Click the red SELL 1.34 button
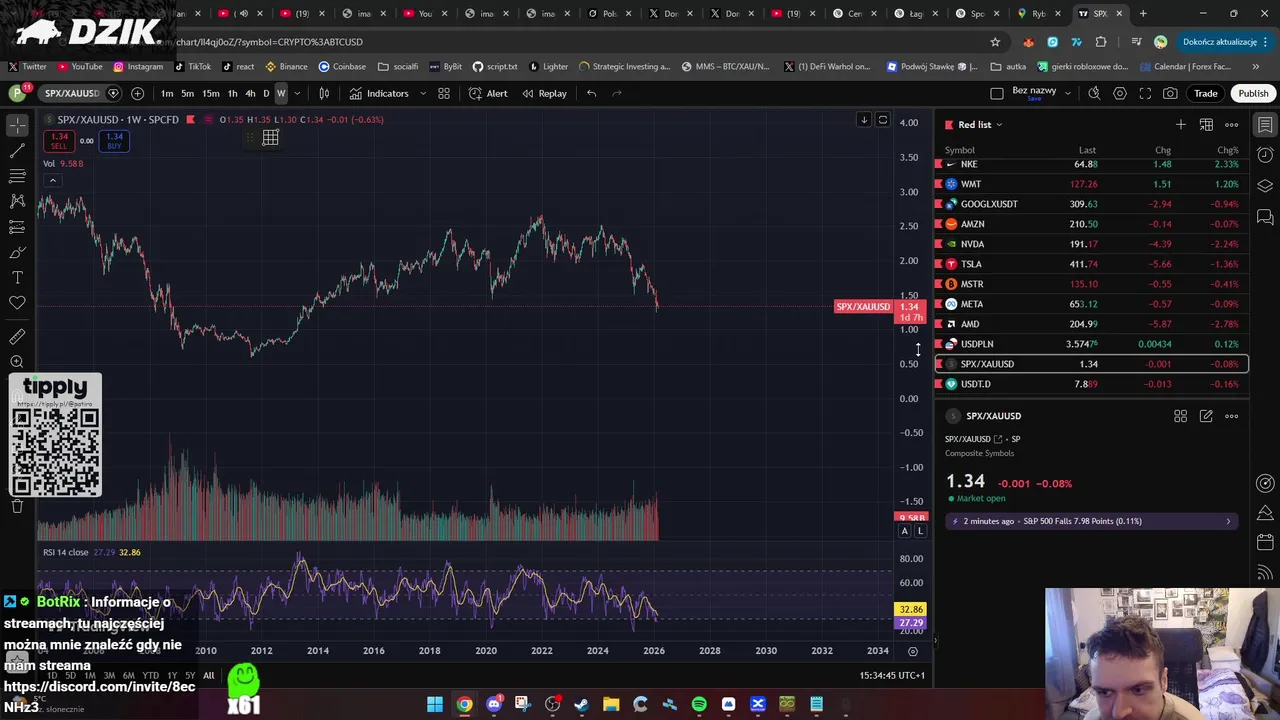This screenshot has height=720, width=1280. click(59, 141)
